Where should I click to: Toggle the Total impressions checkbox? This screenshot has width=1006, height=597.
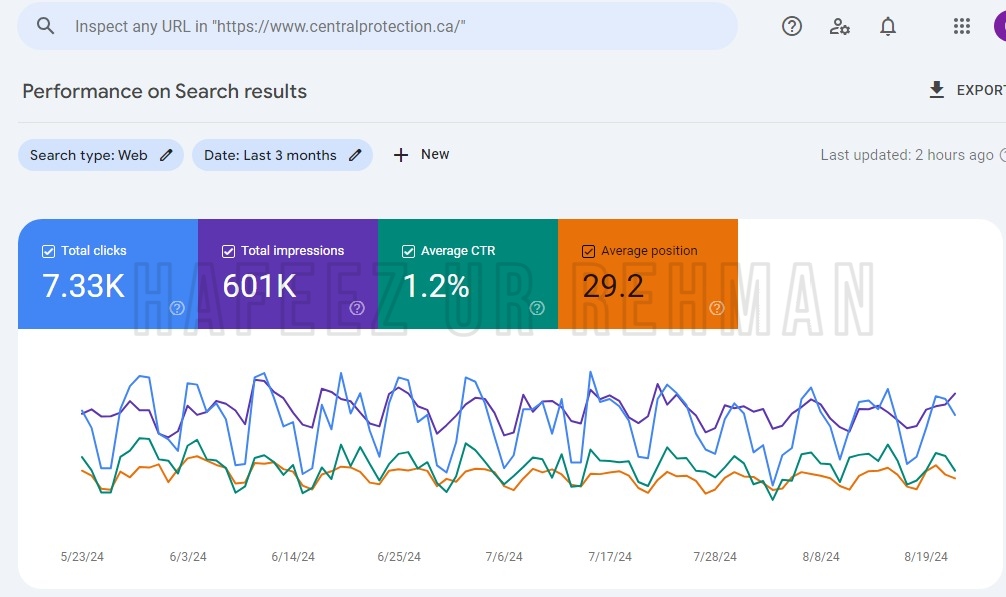click(228, 251)
